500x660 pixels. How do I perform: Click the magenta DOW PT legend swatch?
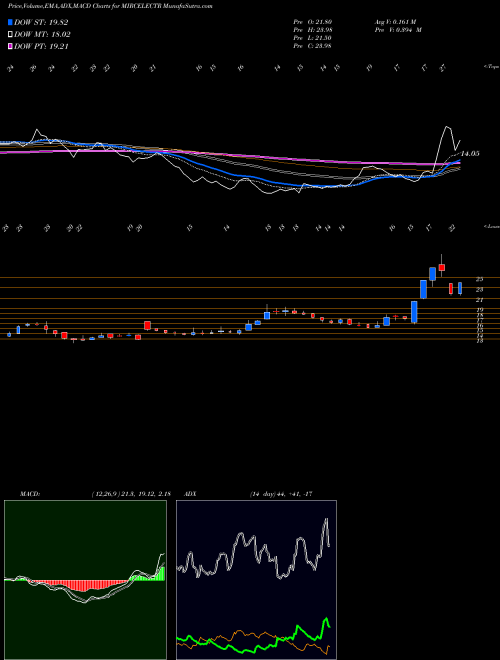pyautogui.click(x=11, y=46)
